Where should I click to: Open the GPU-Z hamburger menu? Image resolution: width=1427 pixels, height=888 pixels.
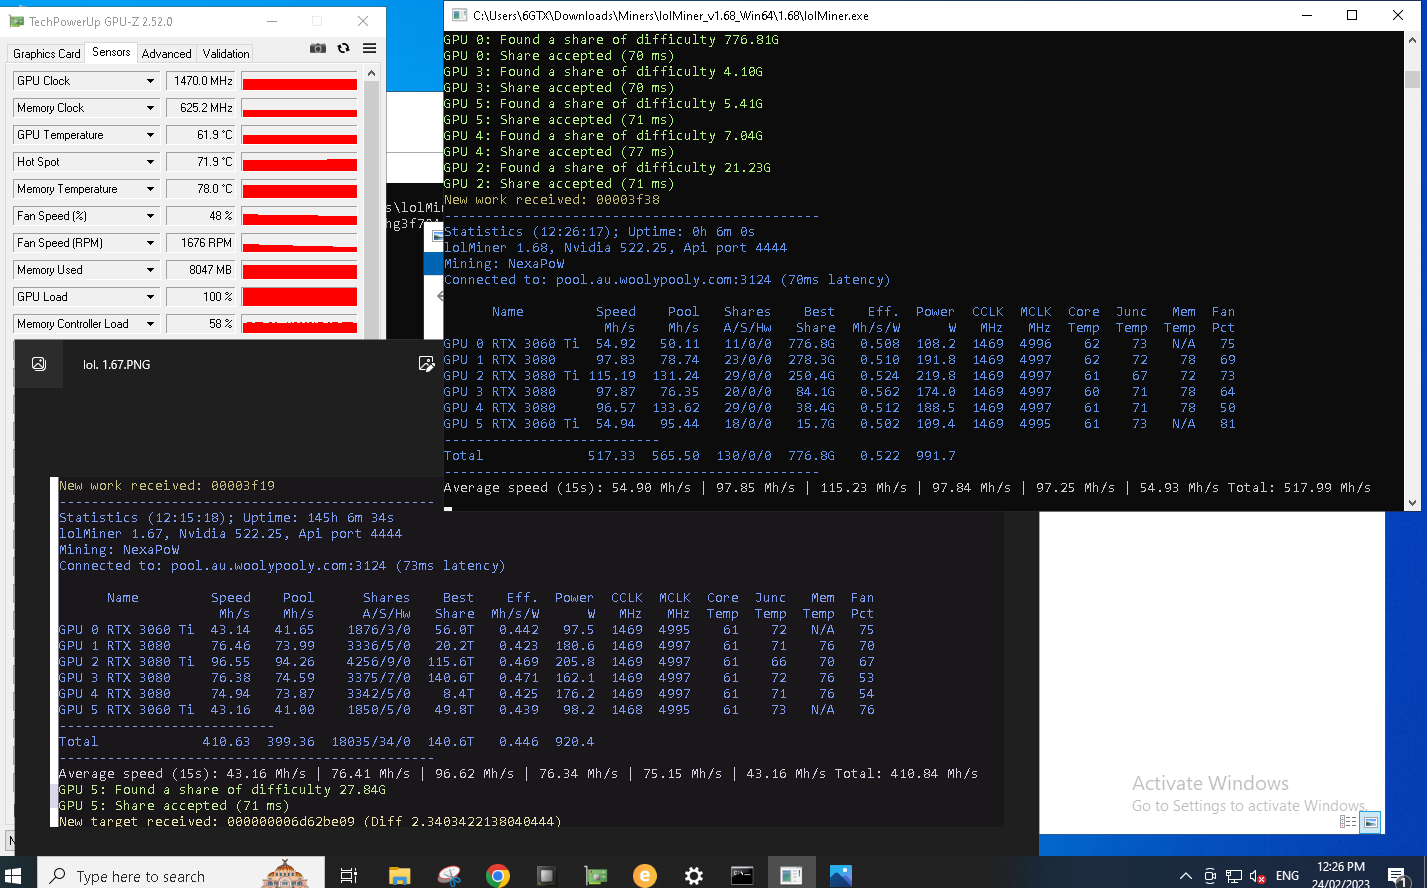click(x=369, y=48)
